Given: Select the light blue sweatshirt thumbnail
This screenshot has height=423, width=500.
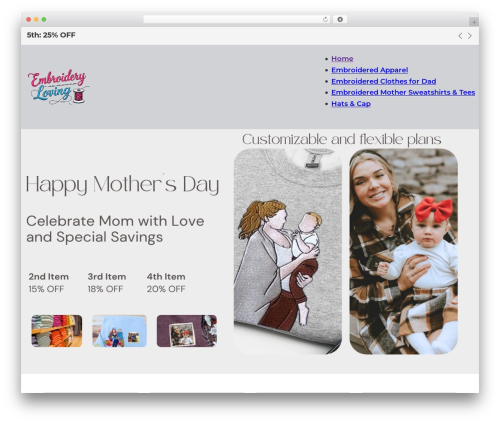Looking at the screenshot, I should (x=119, y=331).
